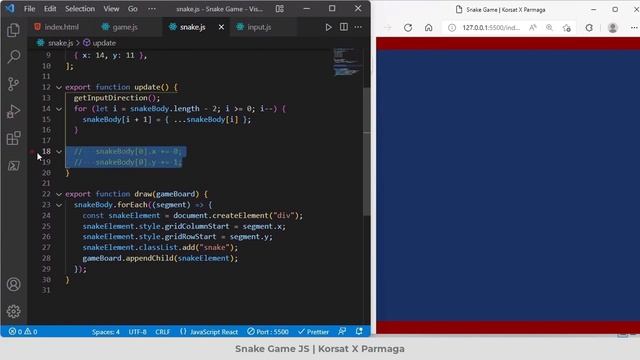
Task: Change UTF-8 file encoding
Action: pos(138,331)
